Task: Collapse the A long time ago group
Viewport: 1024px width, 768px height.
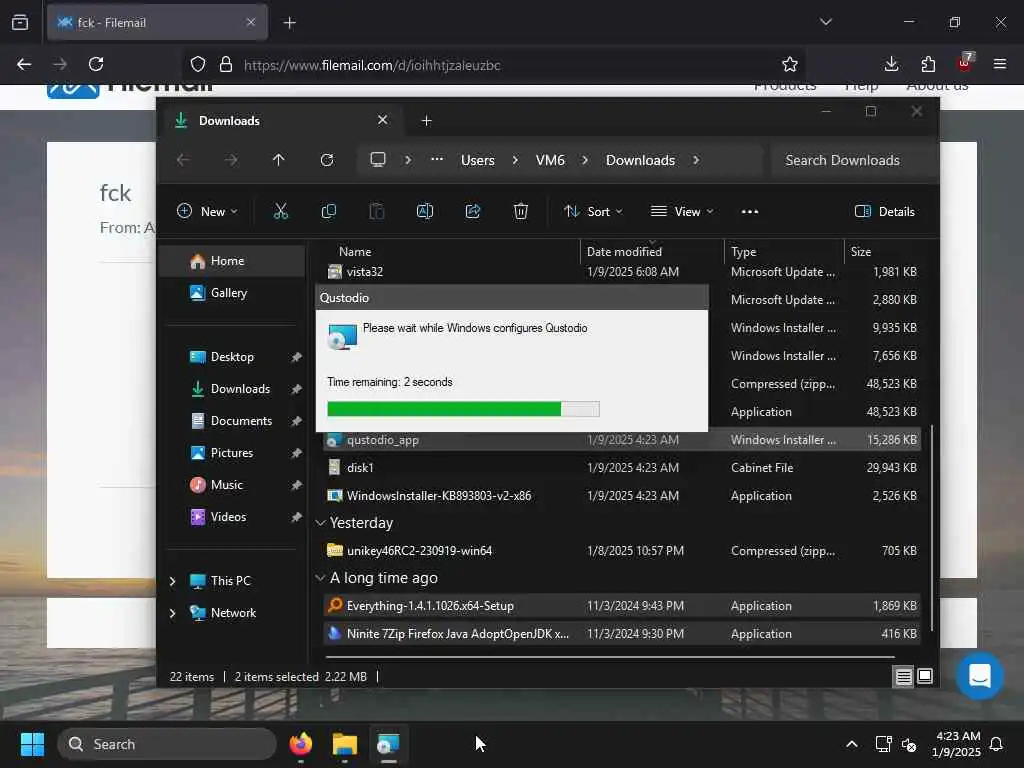Action: tap(321, 578)
